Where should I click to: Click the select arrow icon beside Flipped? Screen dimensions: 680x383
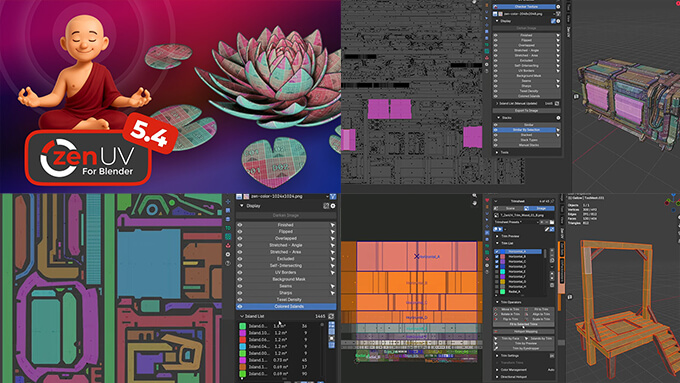click(x=333, y=232)
